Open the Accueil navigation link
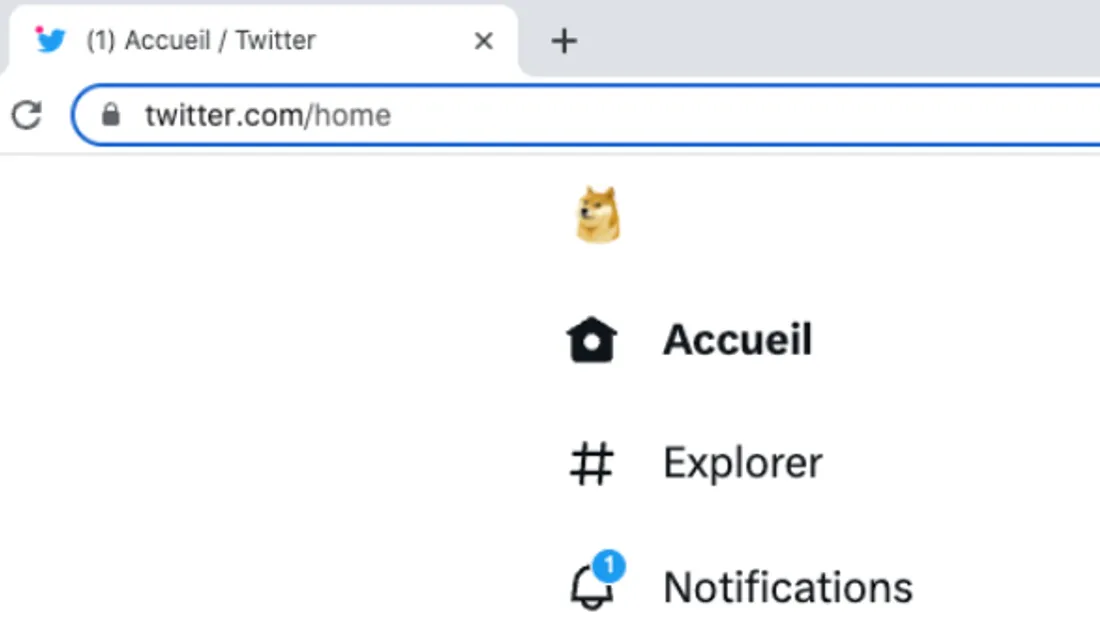The image size is (1100, 618). pos(737,339)
